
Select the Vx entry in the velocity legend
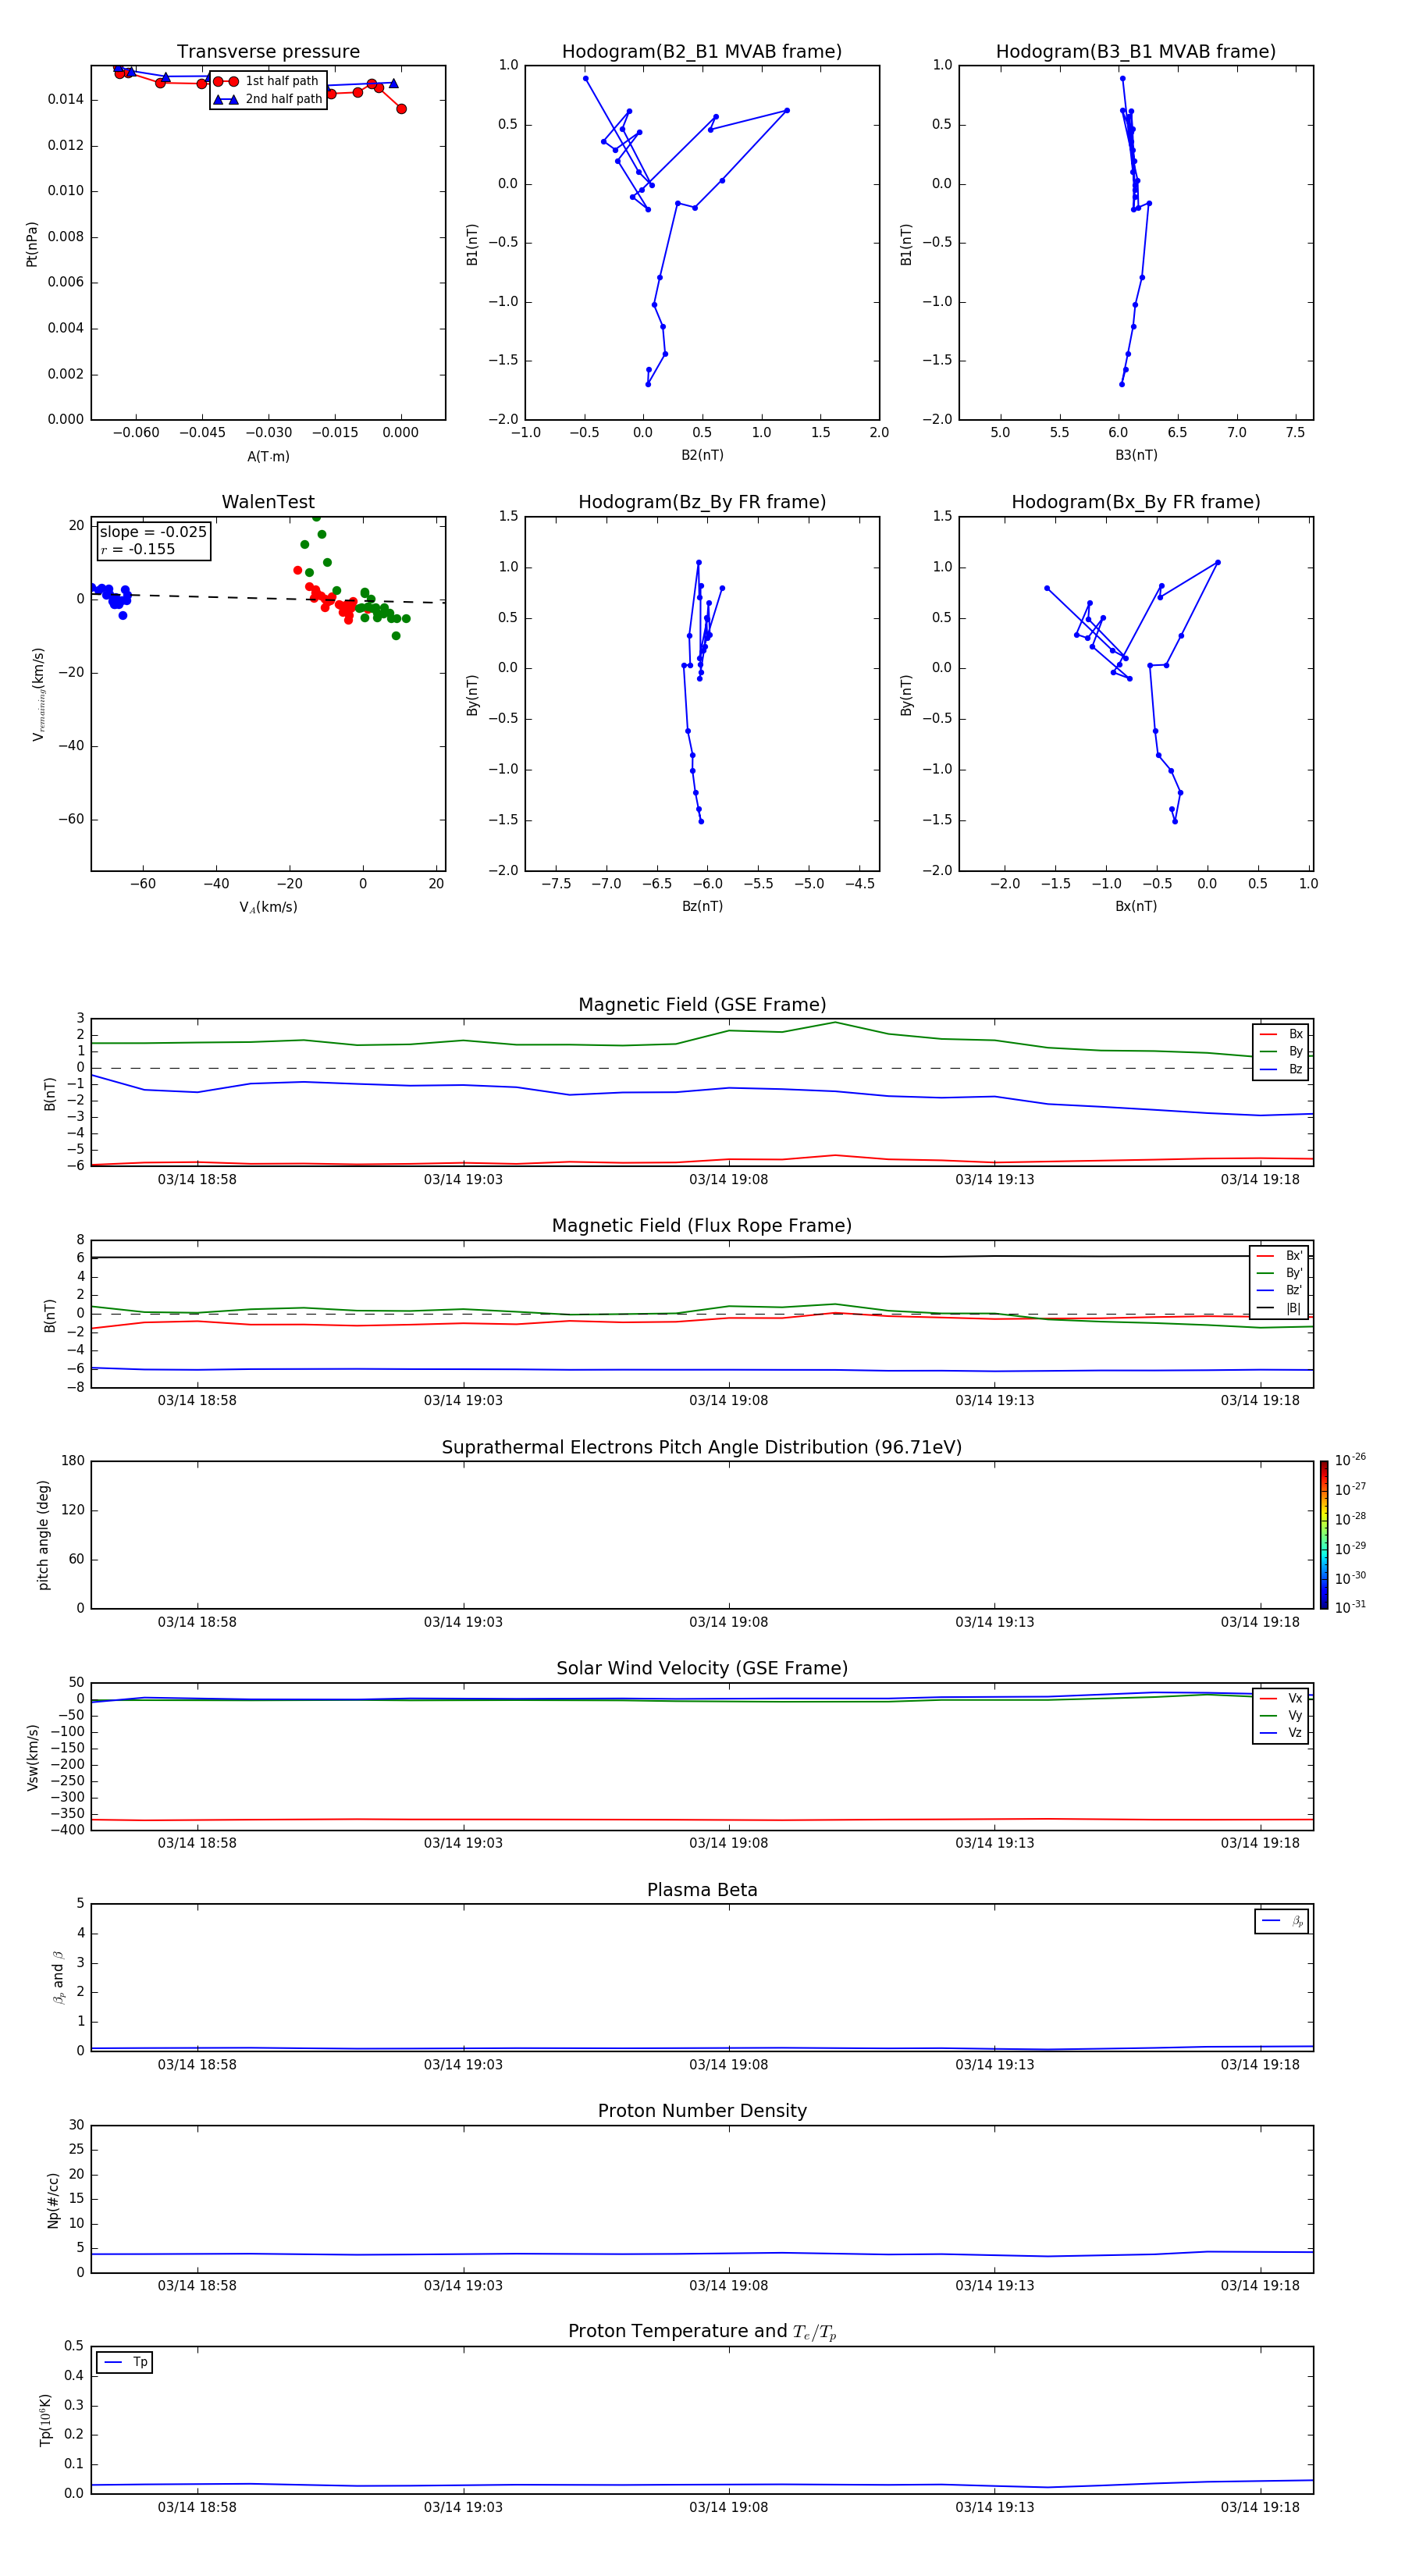click(1281, 1698)
